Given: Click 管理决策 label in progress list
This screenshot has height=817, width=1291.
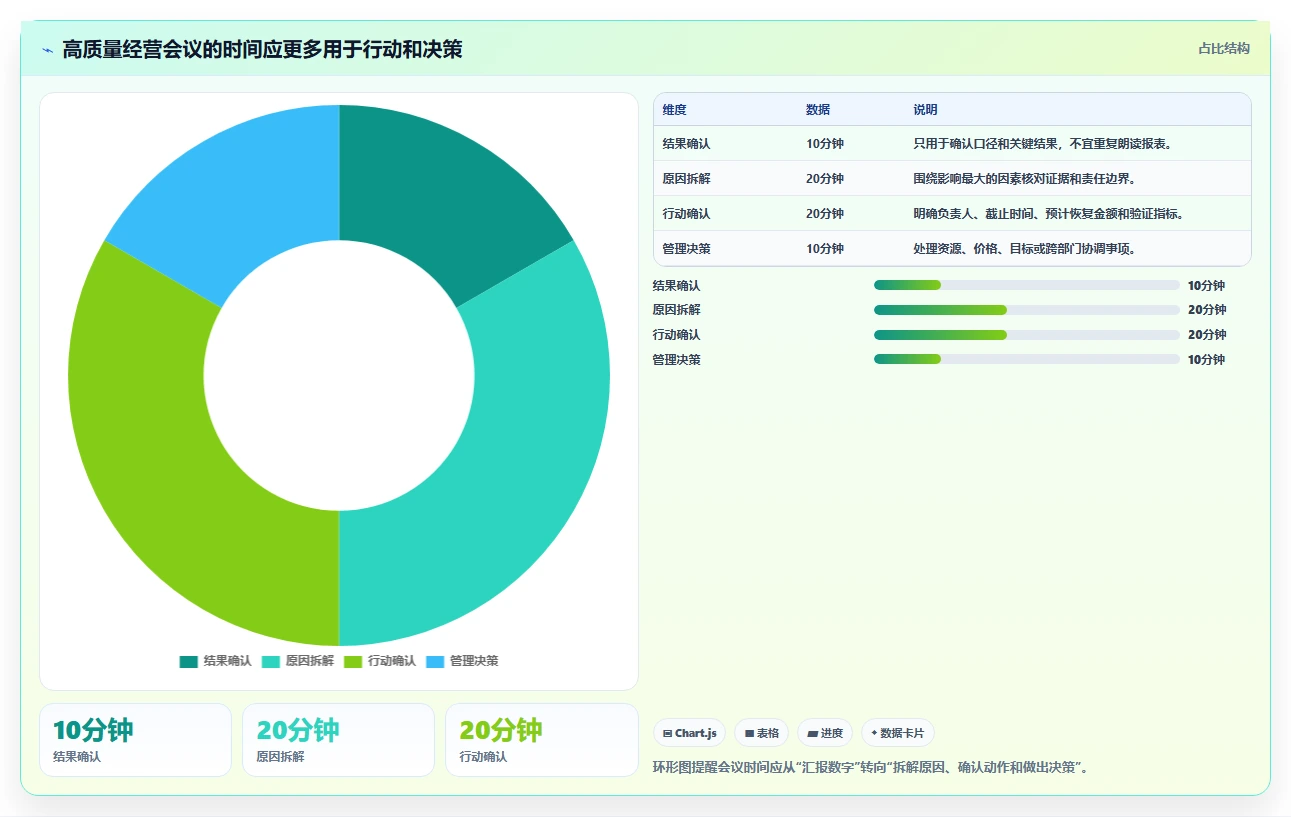Looking at the screenshot, I should coord(677,360).
